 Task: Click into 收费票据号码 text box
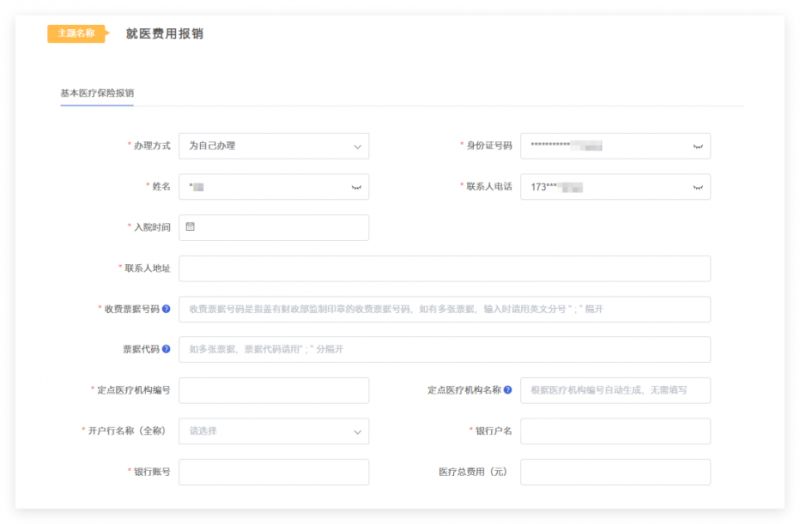444,309
